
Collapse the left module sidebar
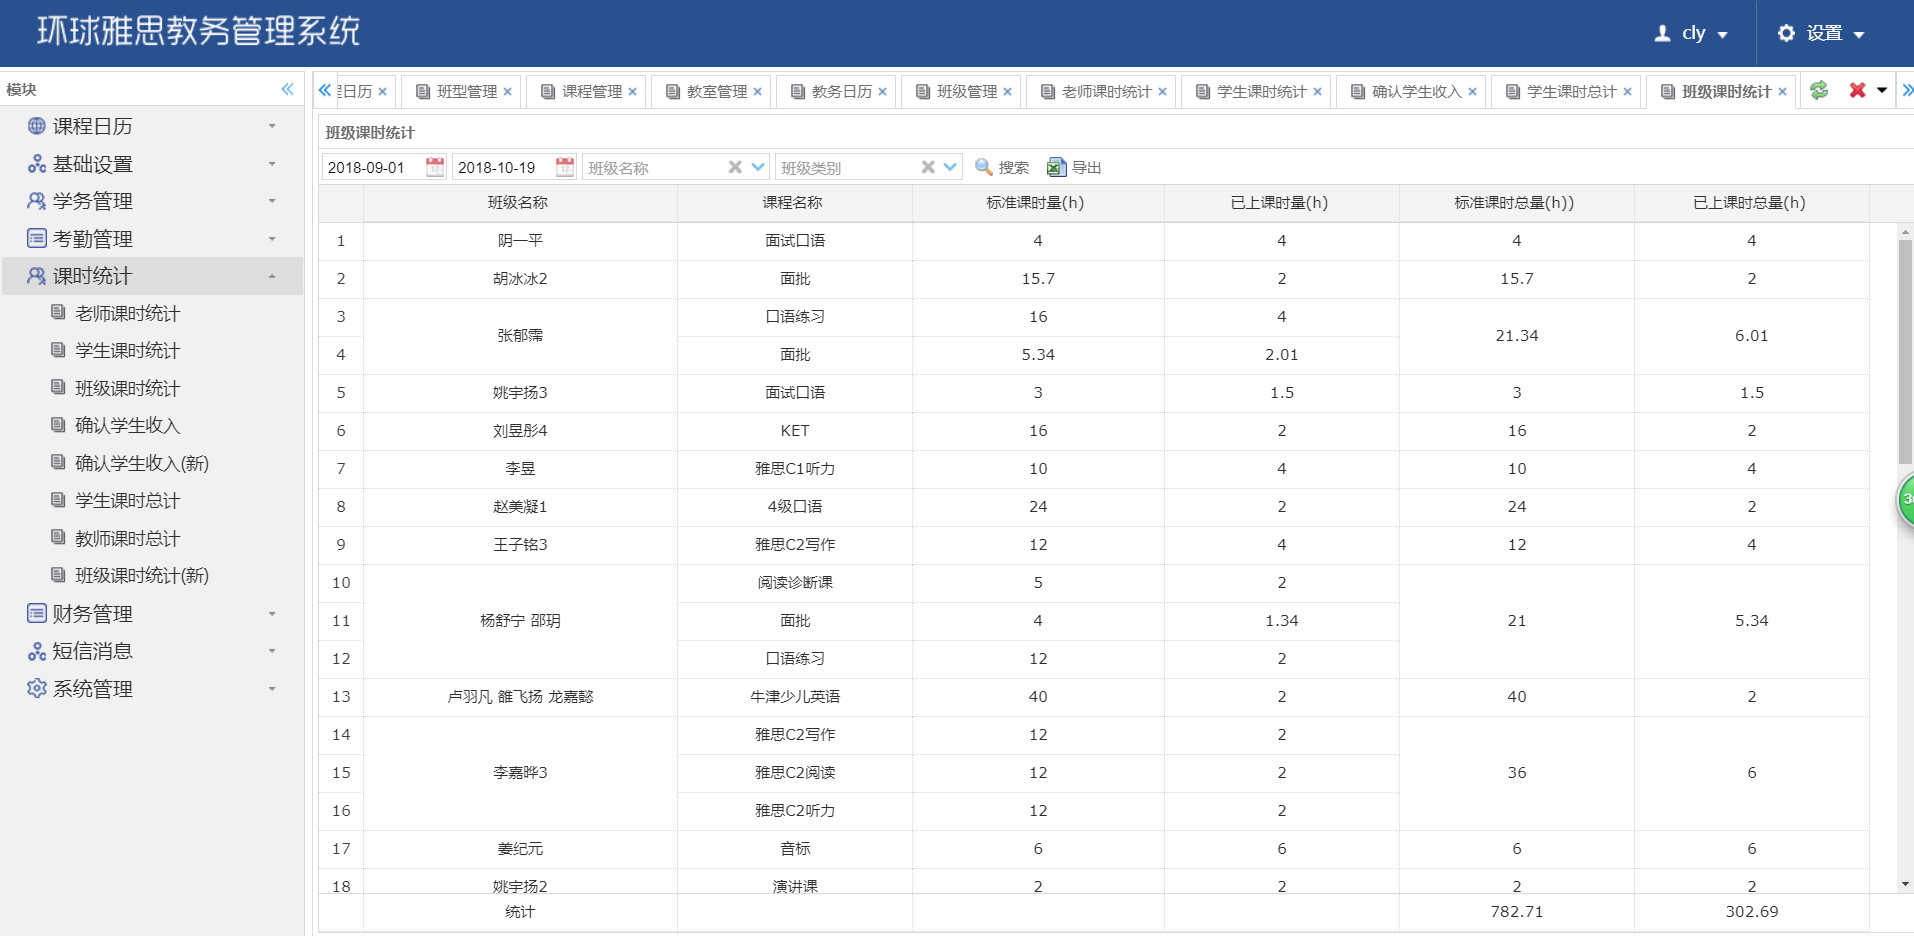coord(288,89)
